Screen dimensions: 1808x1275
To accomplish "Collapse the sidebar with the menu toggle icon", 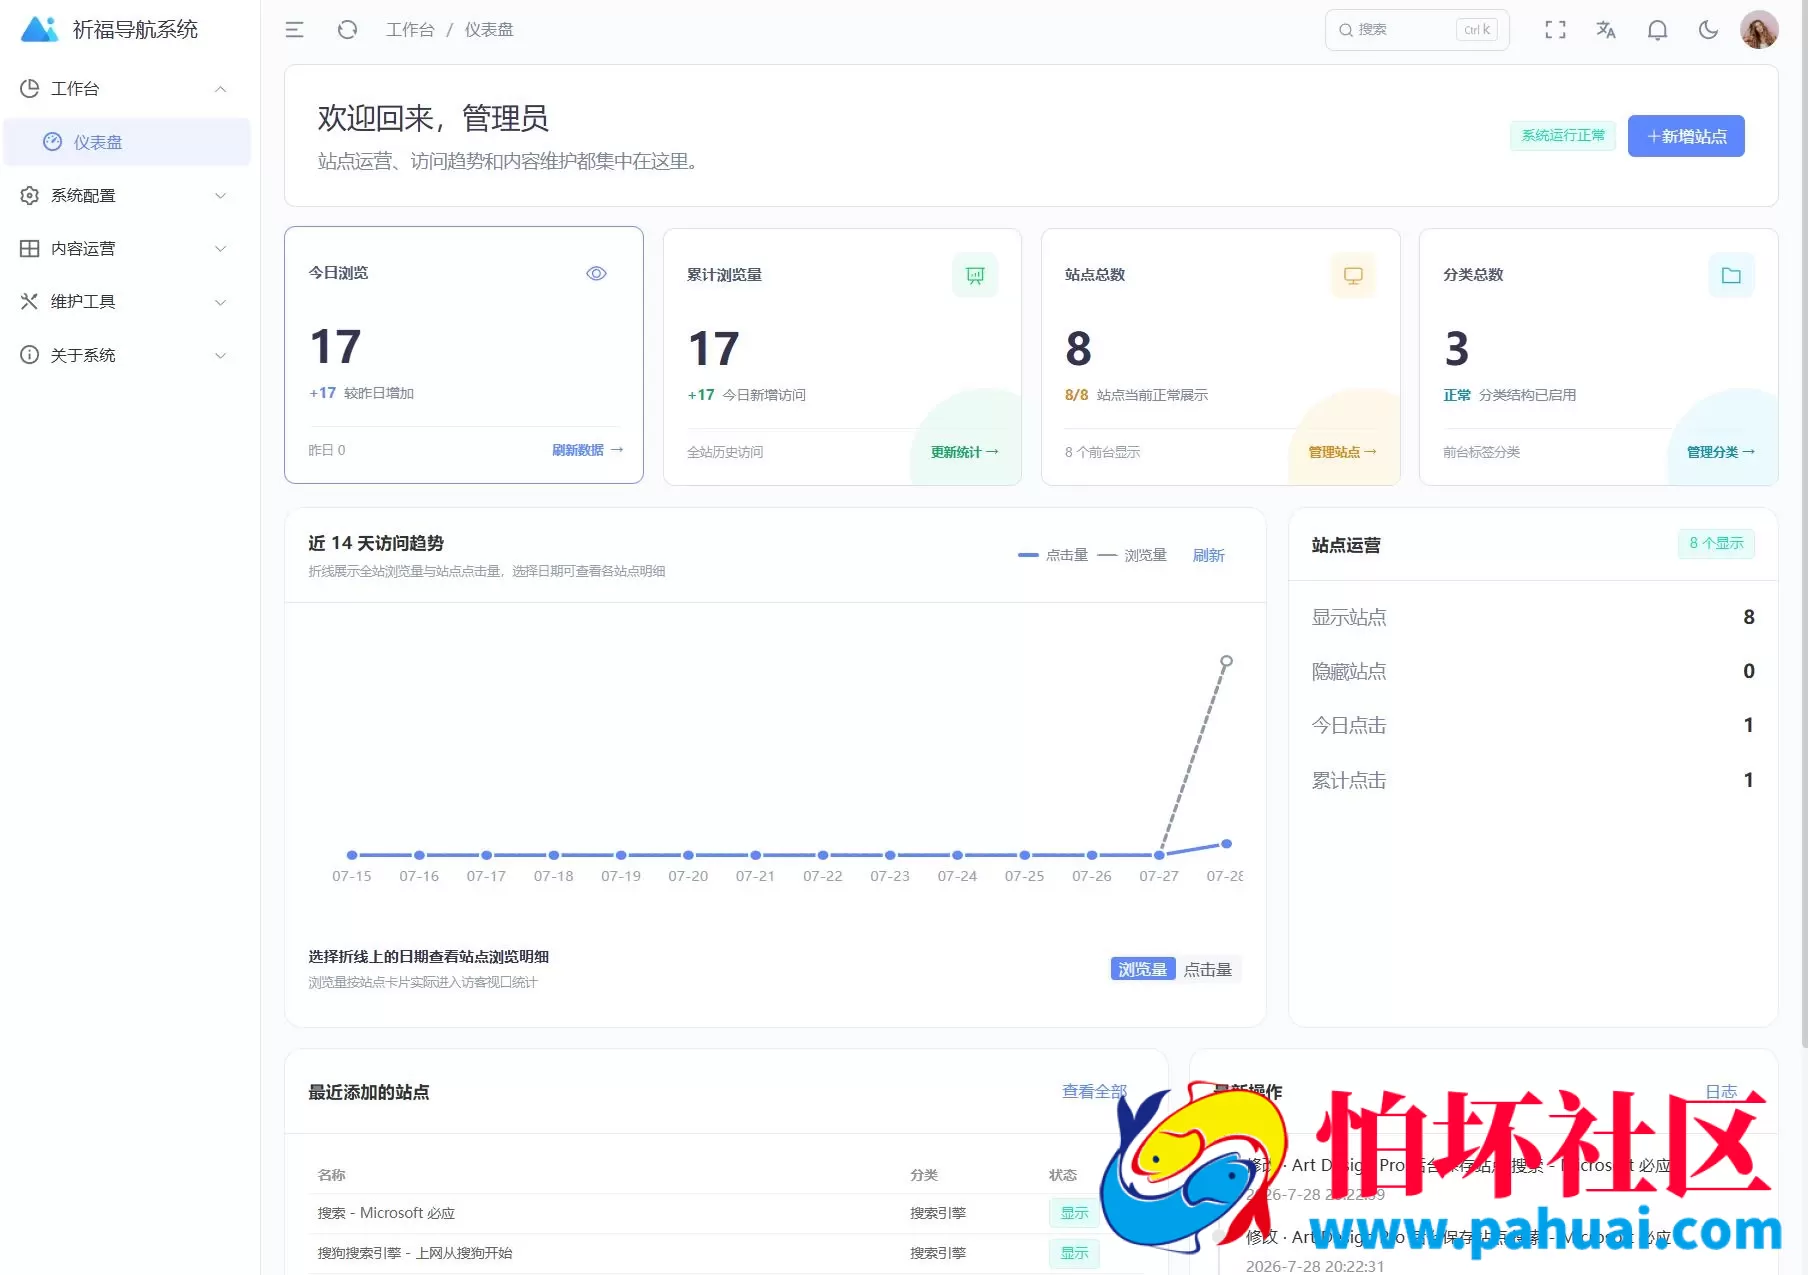I will pos(294,30).
